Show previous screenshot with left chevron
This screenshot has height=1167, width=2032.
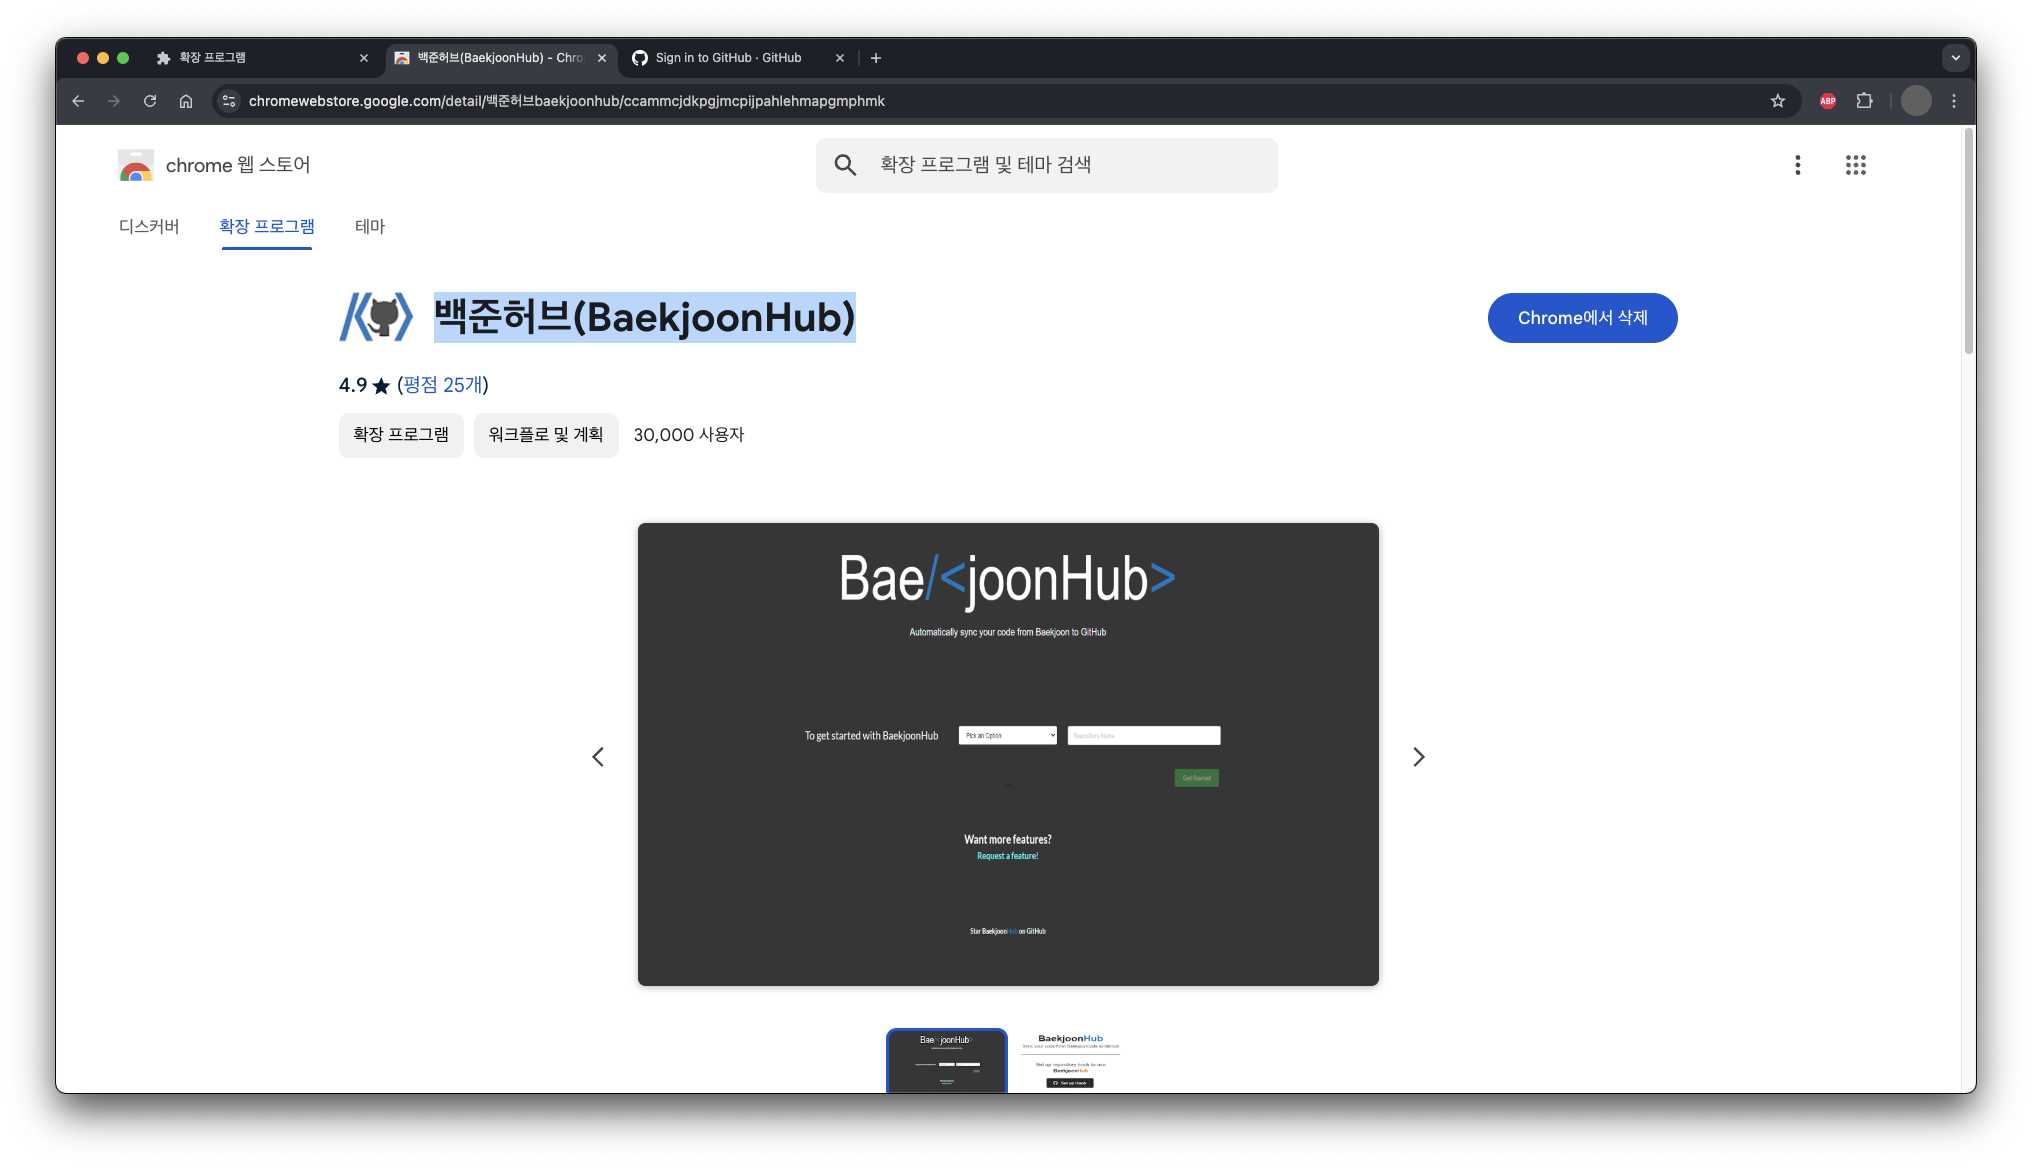tap(598, 757)
